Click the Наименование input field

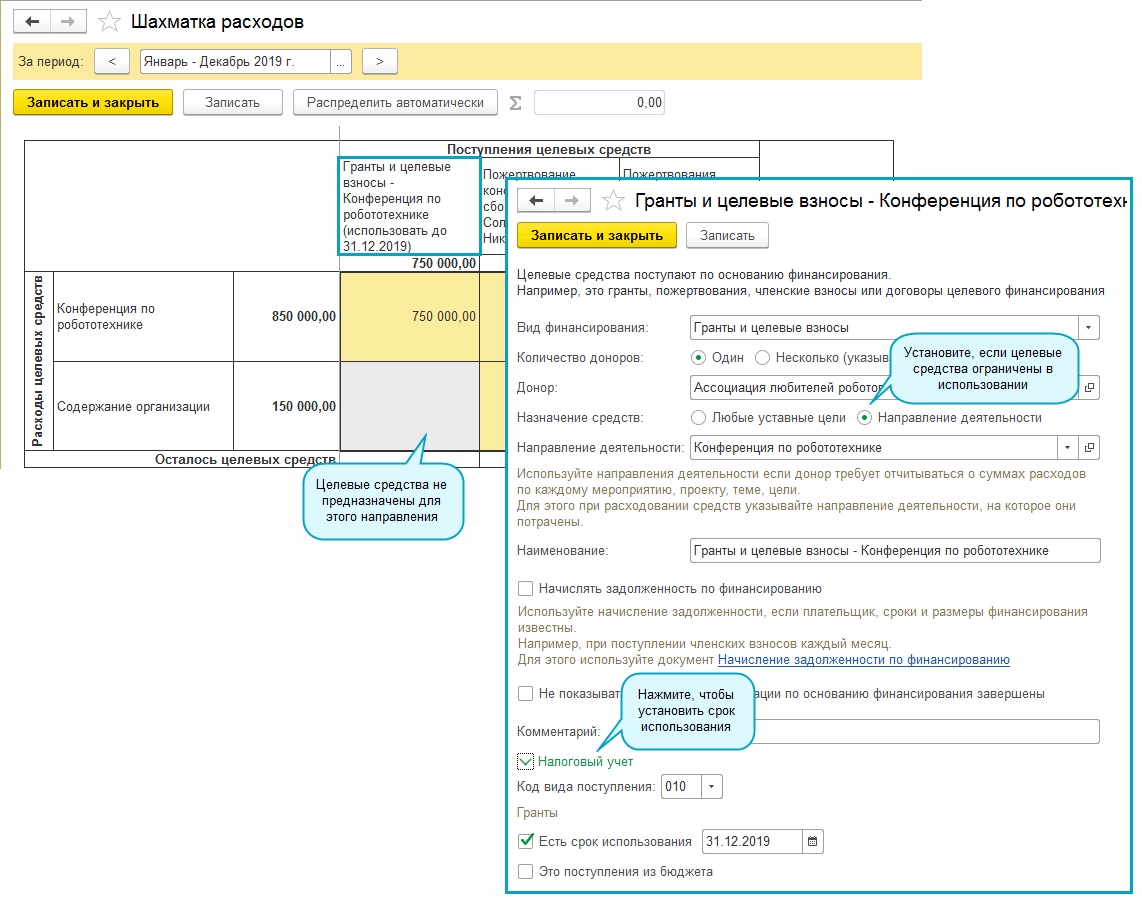pyautogui.click(x=895, y=551)
